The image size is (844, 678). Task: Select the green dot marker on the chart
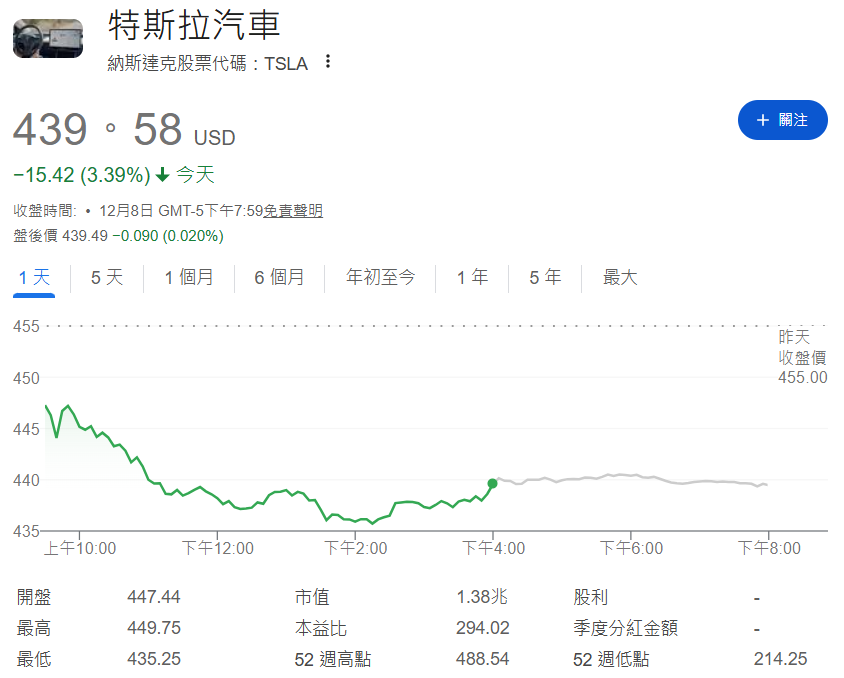492,484
